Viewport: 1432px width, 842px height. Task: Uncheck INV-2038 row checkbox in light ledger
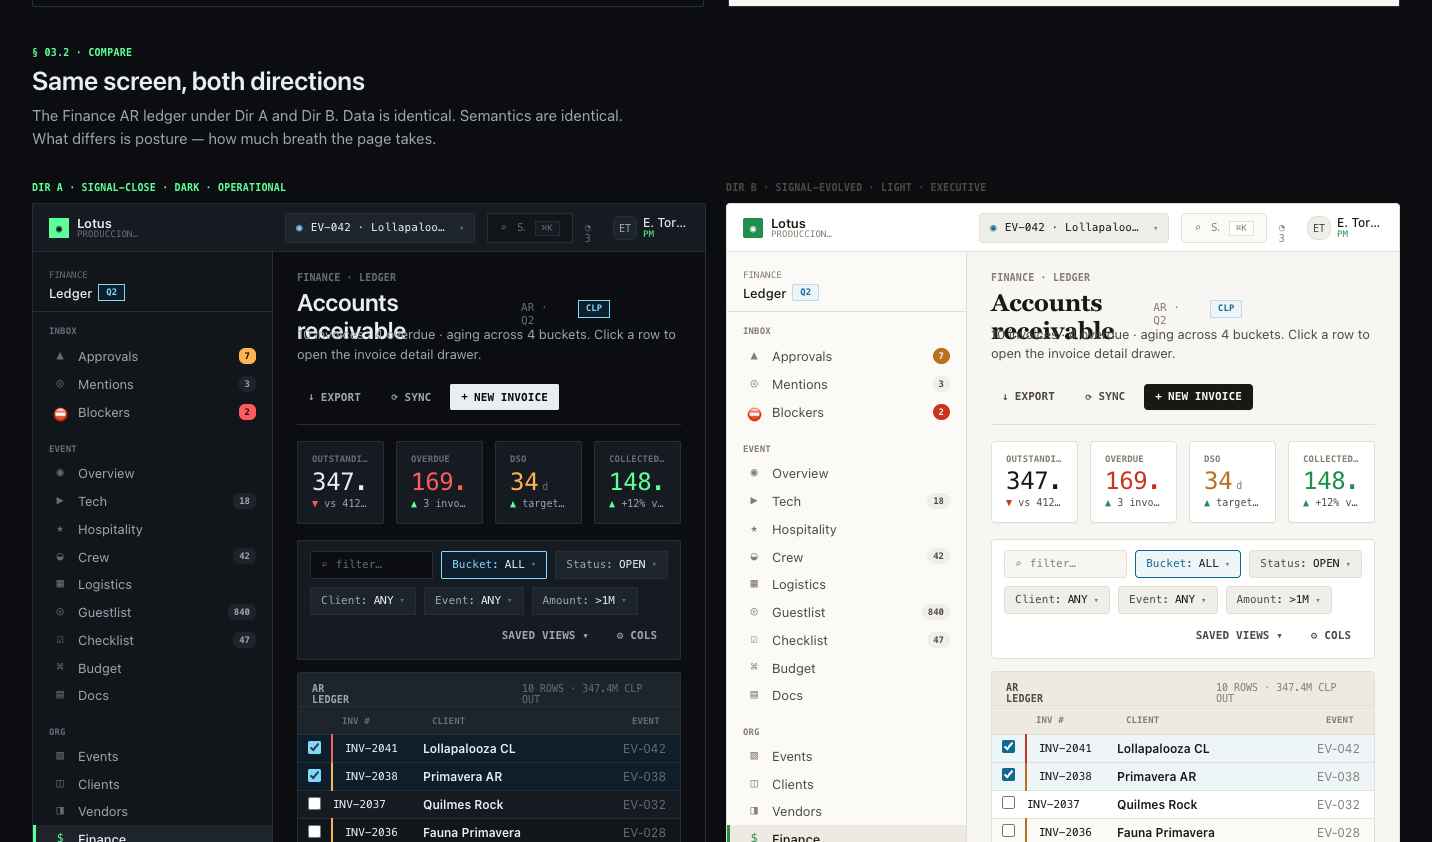(x=1008, y=774)
